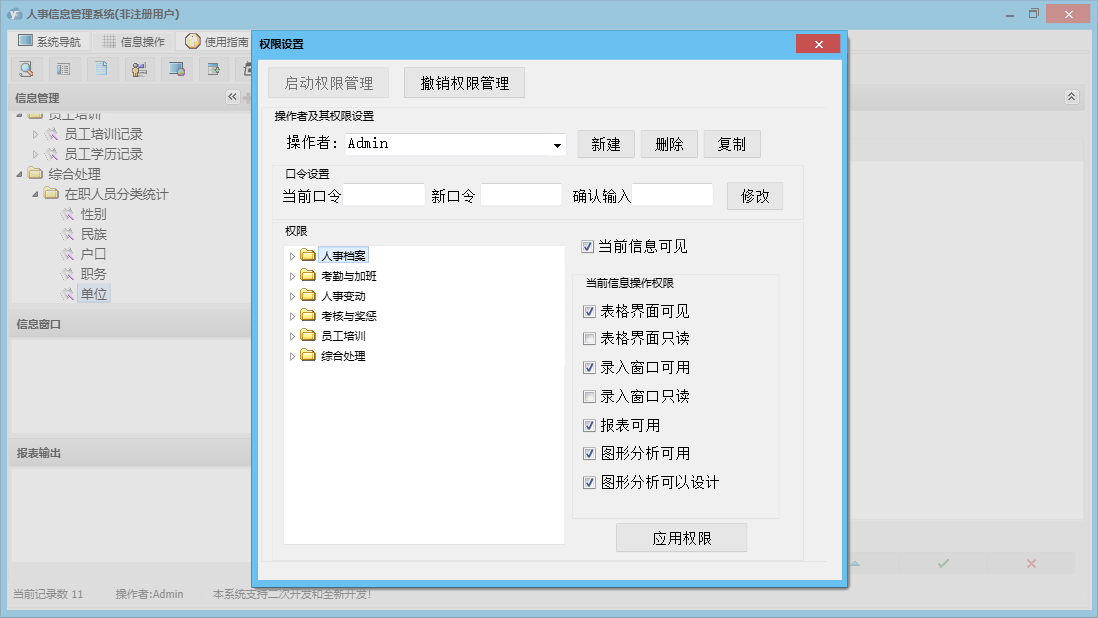Viewport: 1098px width, 618px height.
Task: Click the window-with-green-arrow toolbar icon
Action: (214, 69)
